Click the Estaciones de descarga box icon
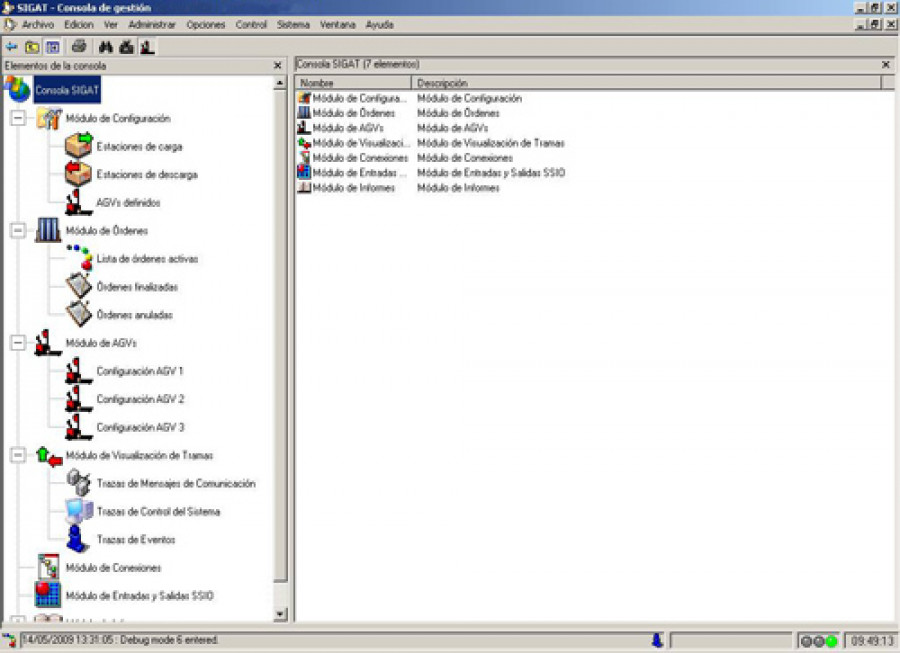 pyautogui.click(x=79, y=174)
